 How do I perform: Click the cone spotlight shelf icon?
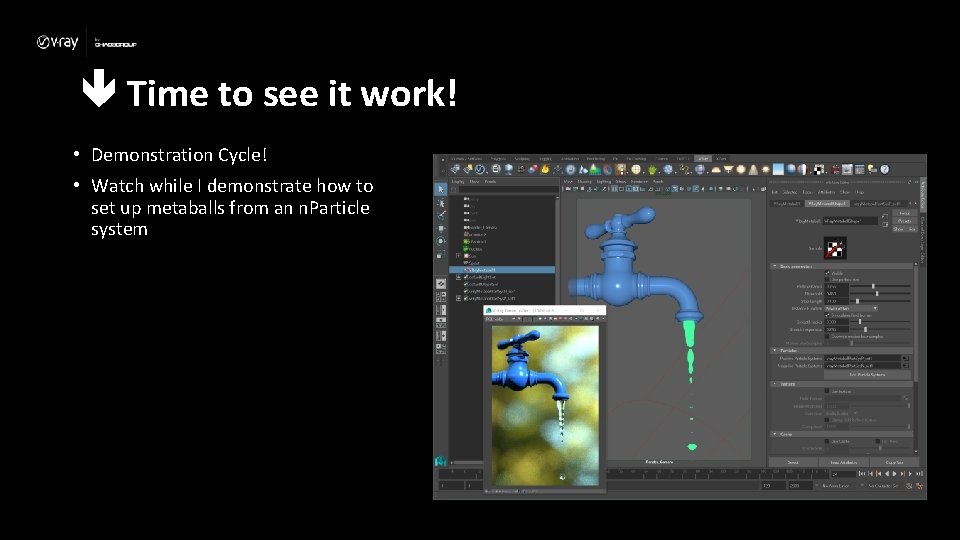click(753, 170)
